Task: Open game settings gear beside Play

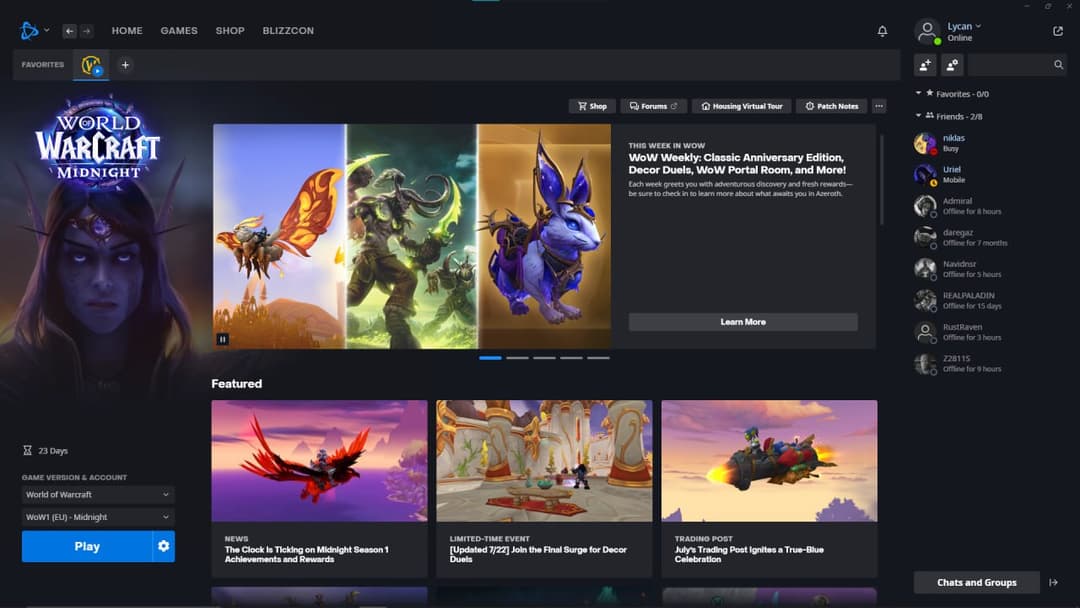Action: [x=163, y=546]
